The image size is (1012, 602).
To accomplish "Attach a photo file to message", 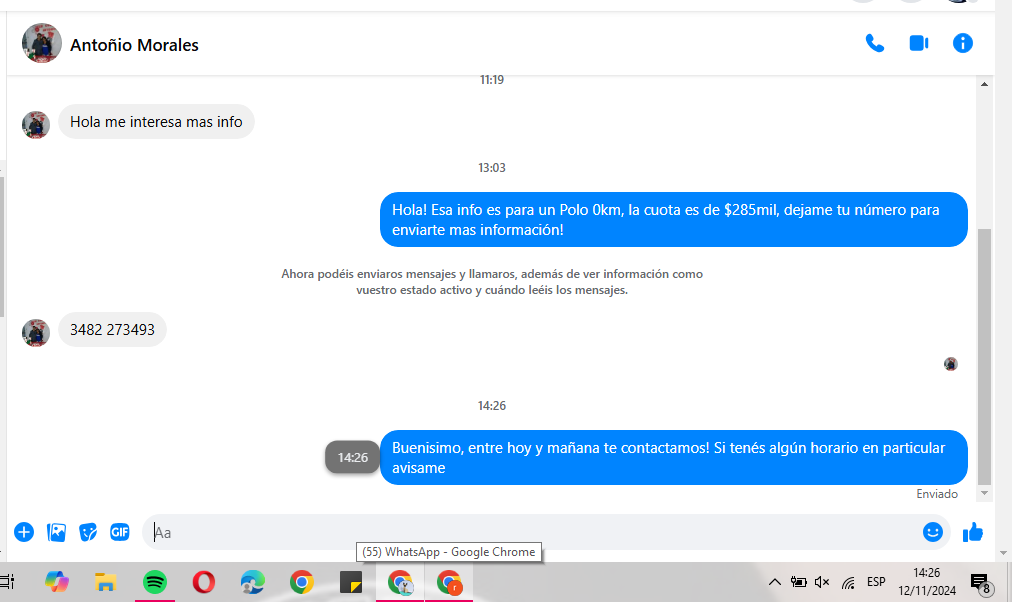I will point(56,532).
